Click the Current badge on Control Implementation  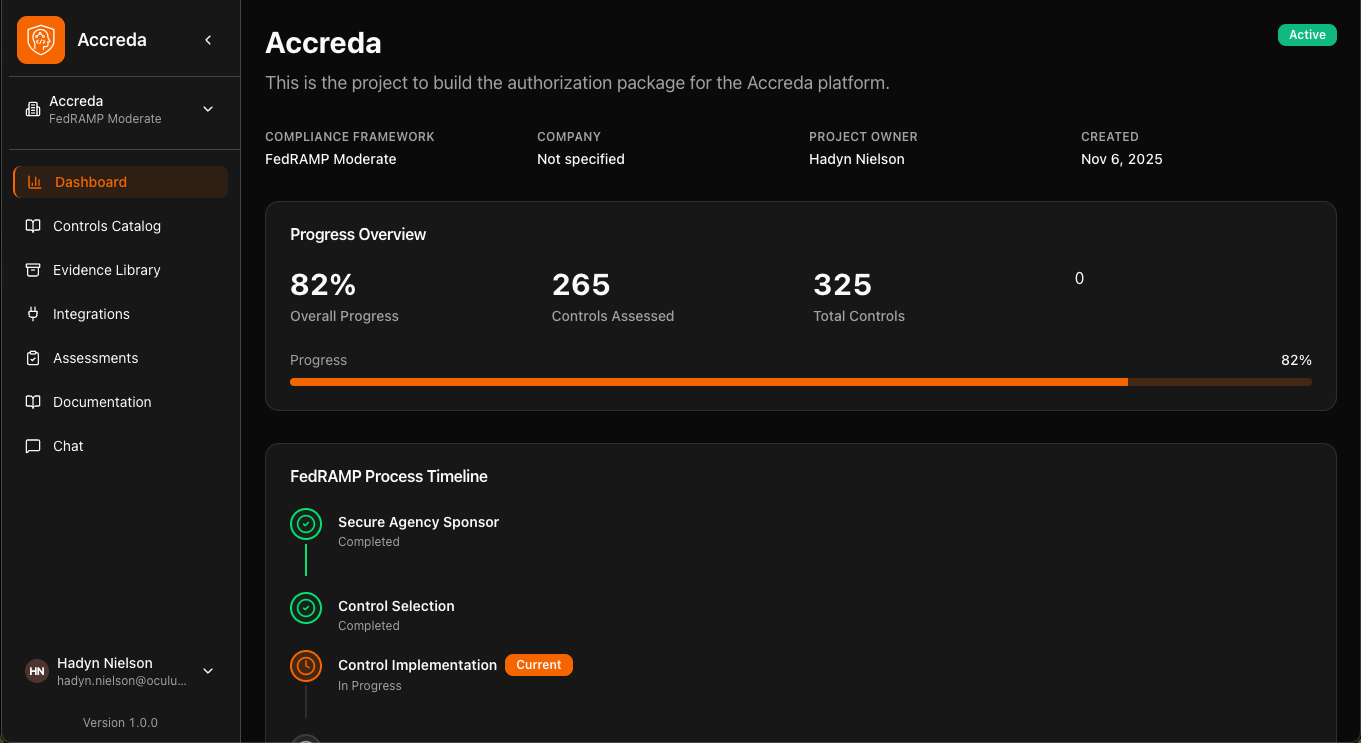[538, 664]
